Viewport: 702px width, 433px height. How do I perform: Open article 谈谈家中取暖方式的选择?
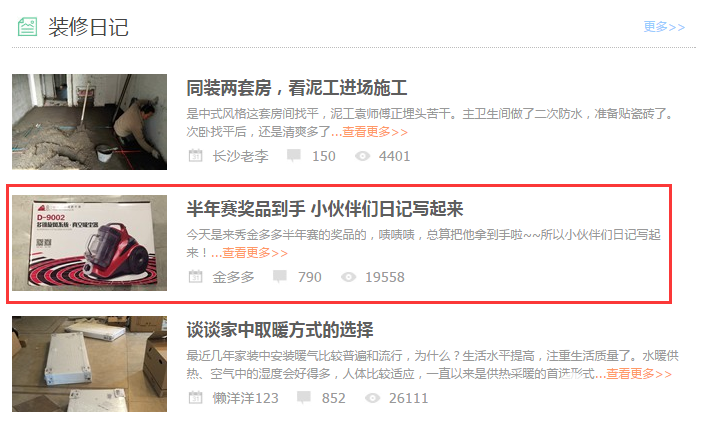pyautogui.click(x=280, y=330)
